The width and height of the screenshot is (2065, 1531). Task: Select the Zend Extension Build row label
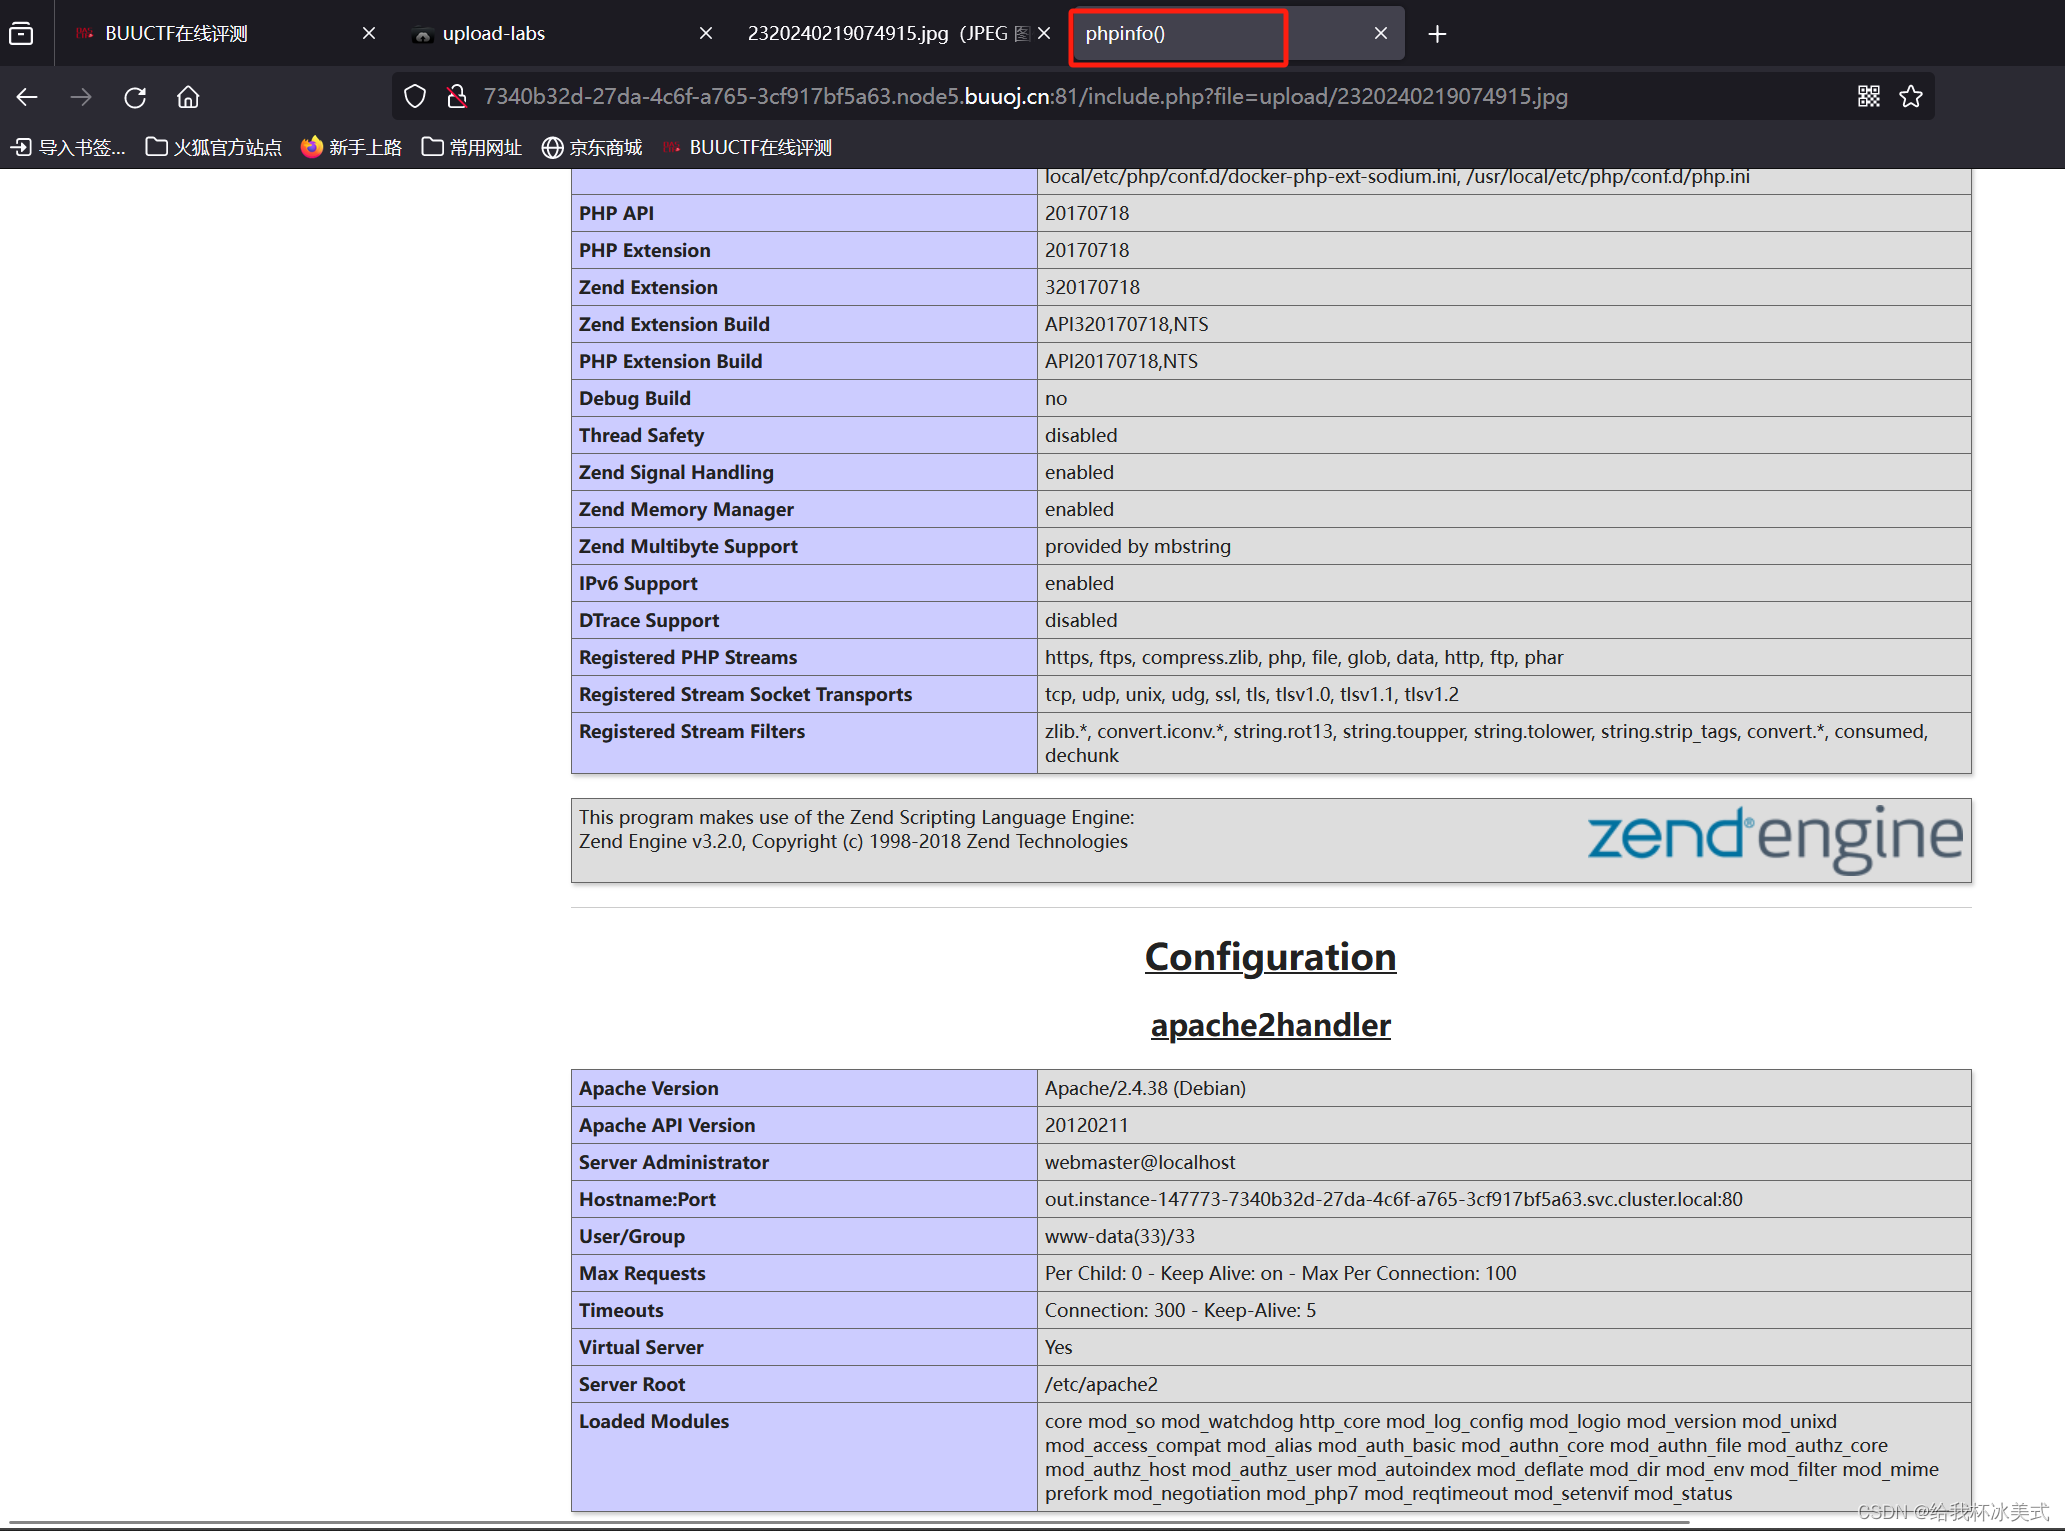point(674,324)
